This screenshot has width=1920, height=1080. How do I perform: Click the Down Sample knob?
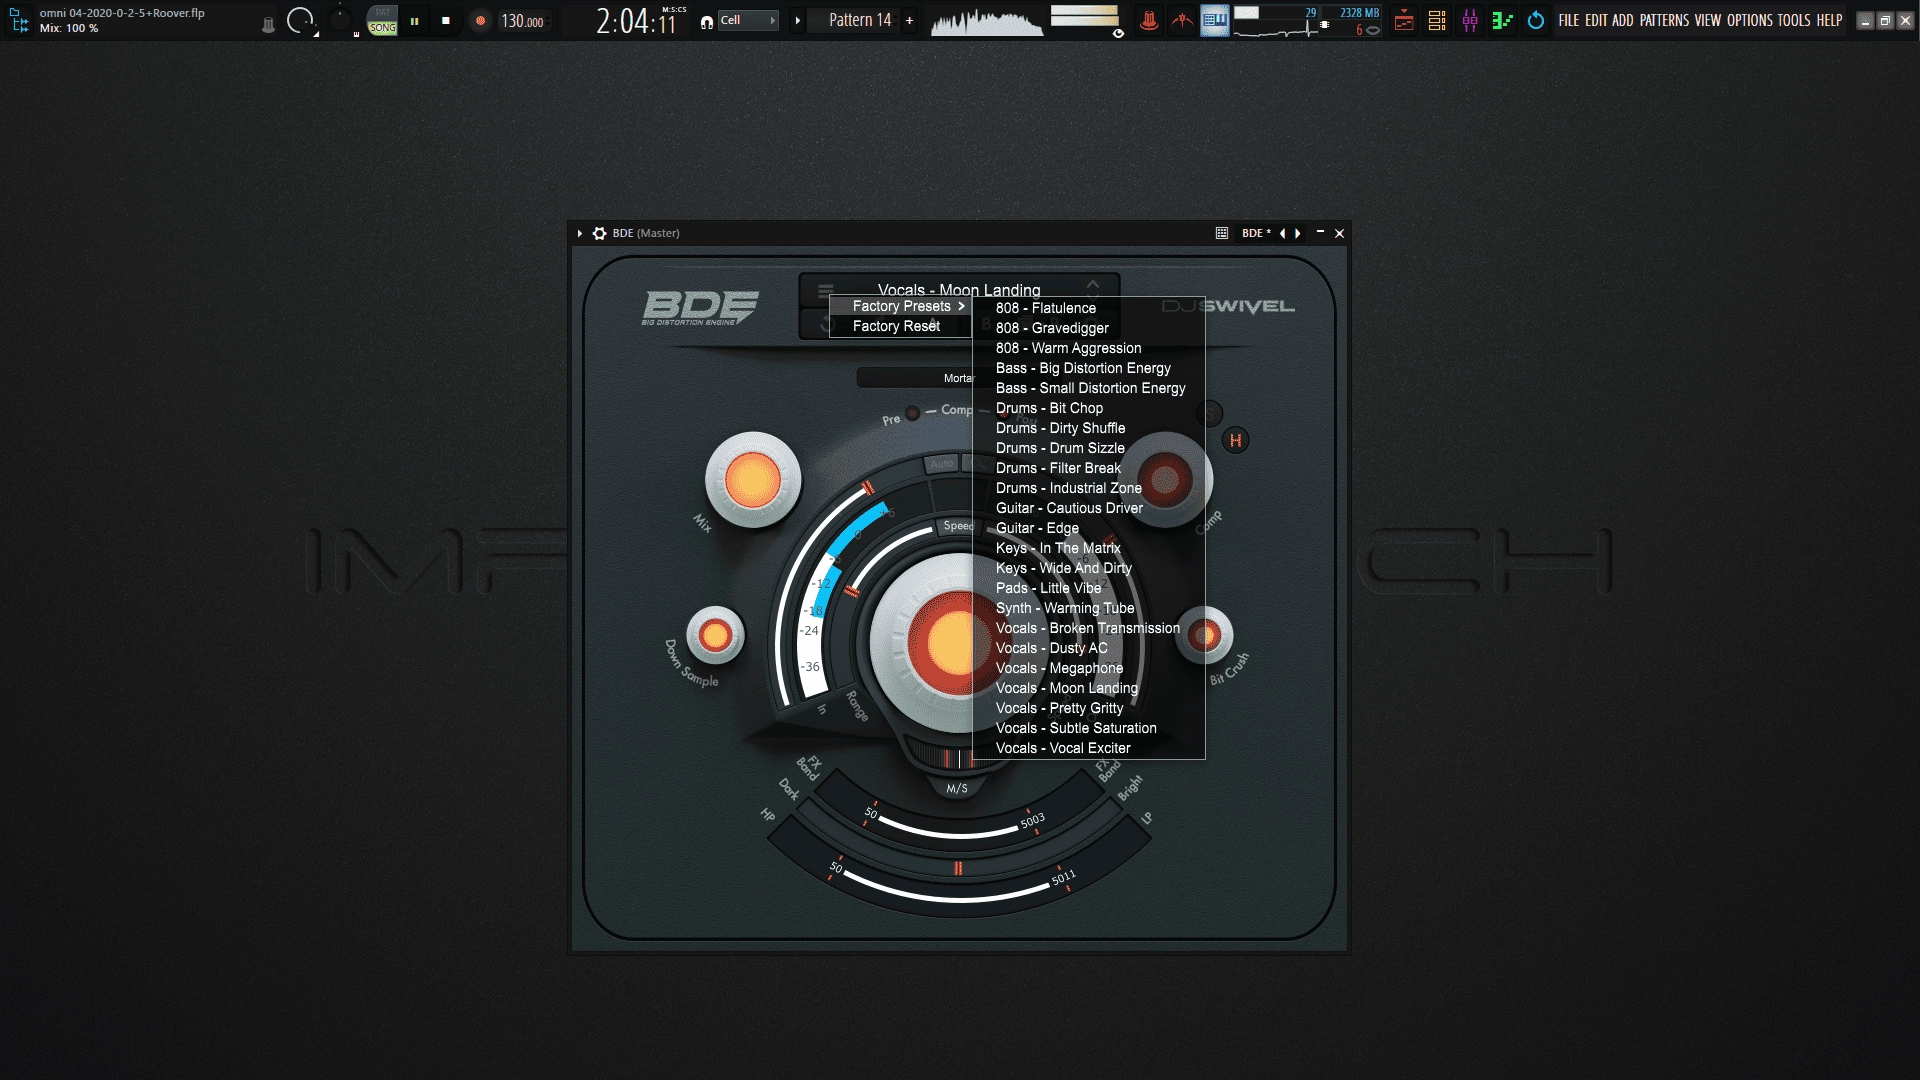click(715, 635)
